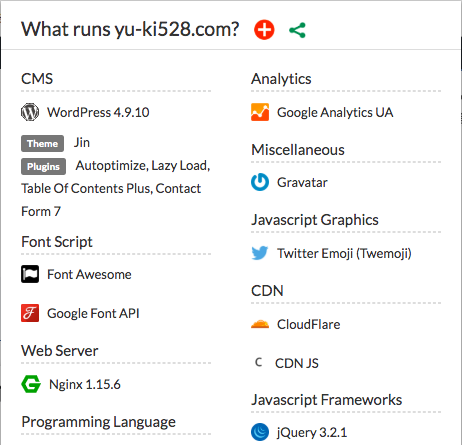
Task: Open the CDN JS entry
Action: (x=297, y=363)
